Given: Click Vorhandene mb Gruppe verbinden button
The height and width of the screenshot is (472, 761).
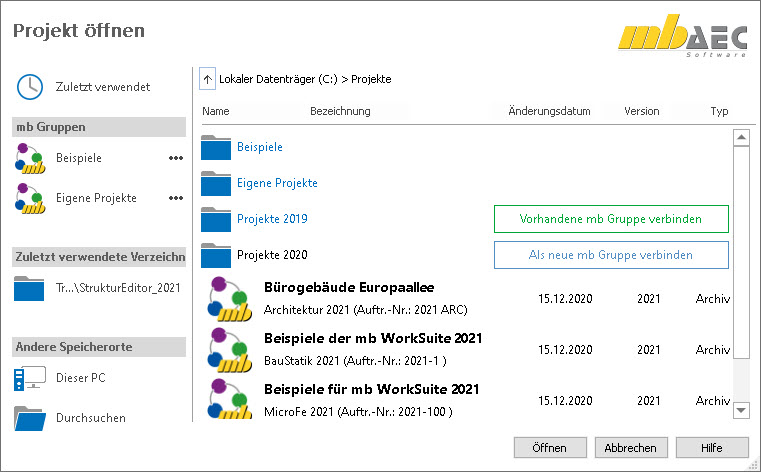Looking at the screenshot, I should click(611, 219).
